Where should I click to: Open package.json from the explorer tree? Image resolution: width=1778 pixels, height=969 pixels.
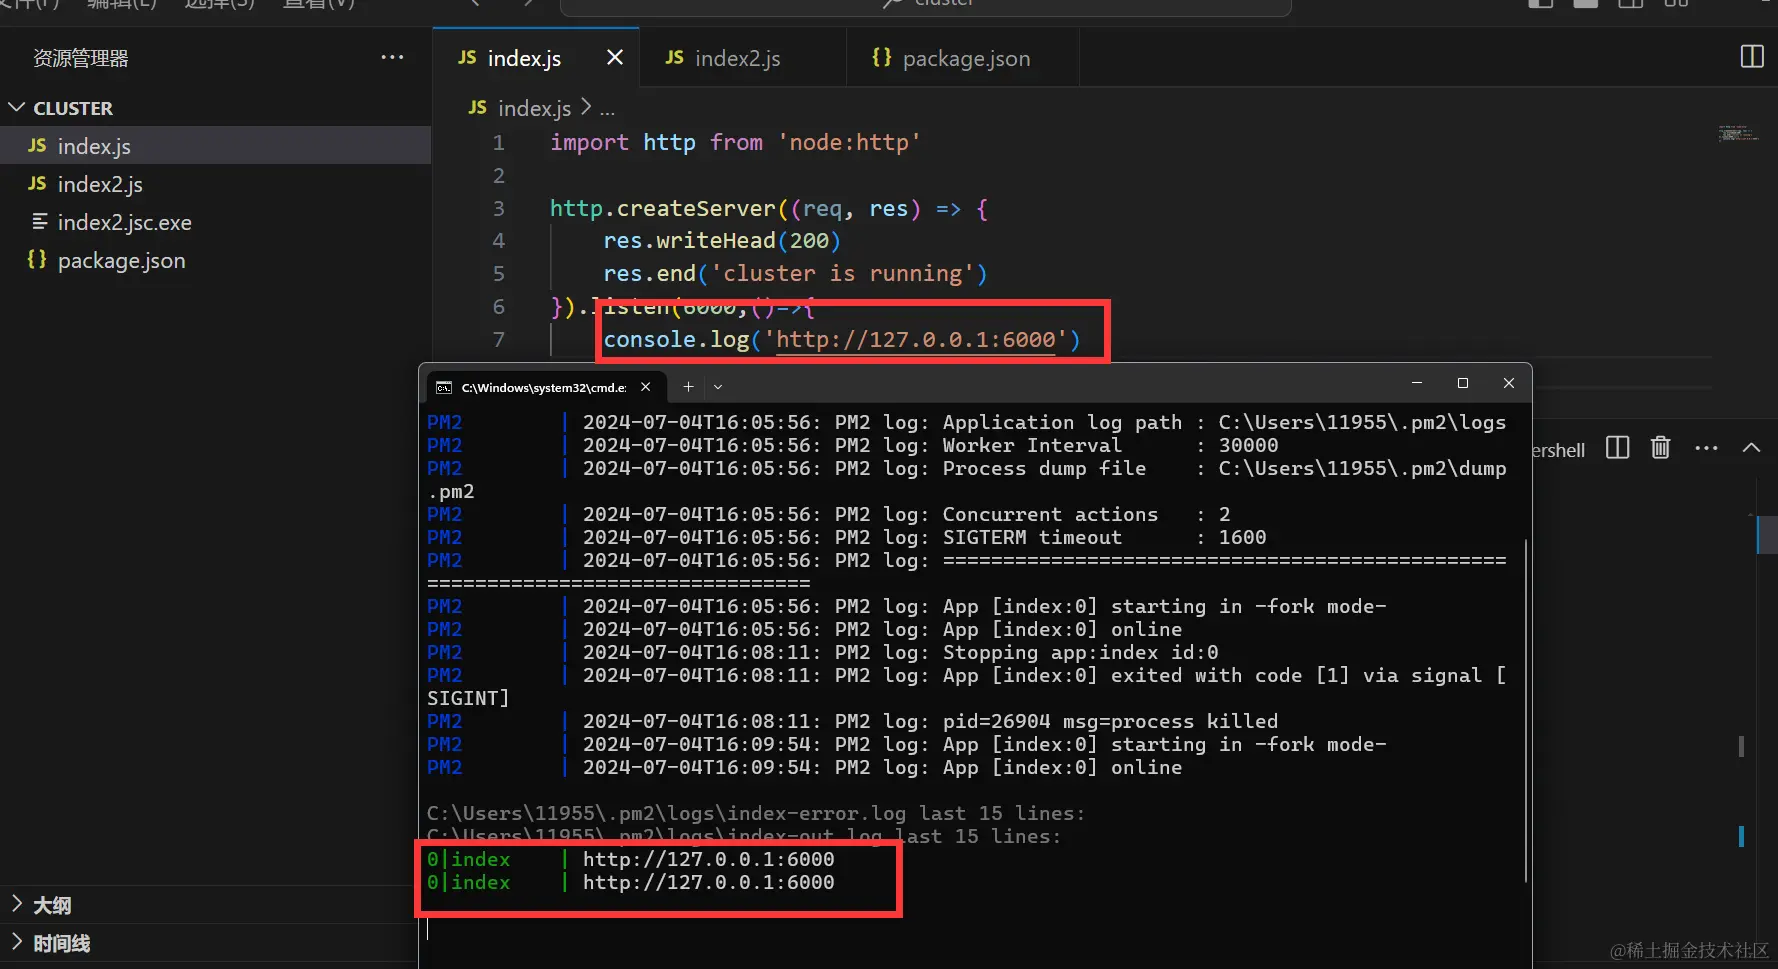pos(215,260)
